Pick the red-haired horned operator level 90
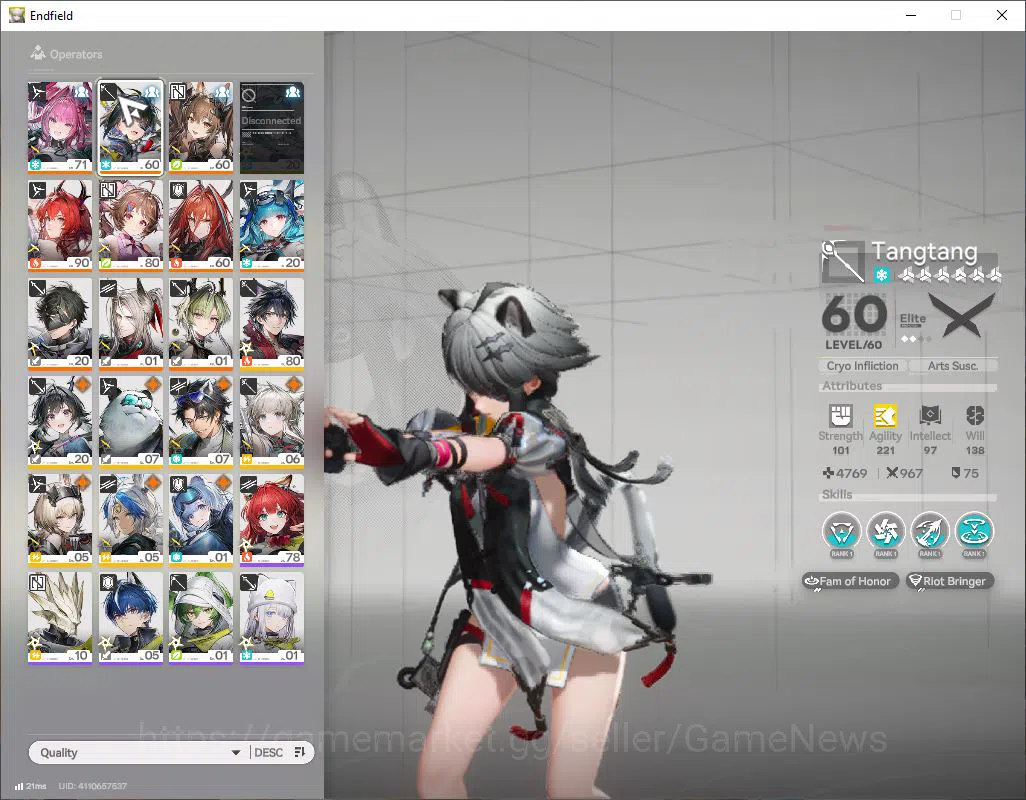 (60, 226)
